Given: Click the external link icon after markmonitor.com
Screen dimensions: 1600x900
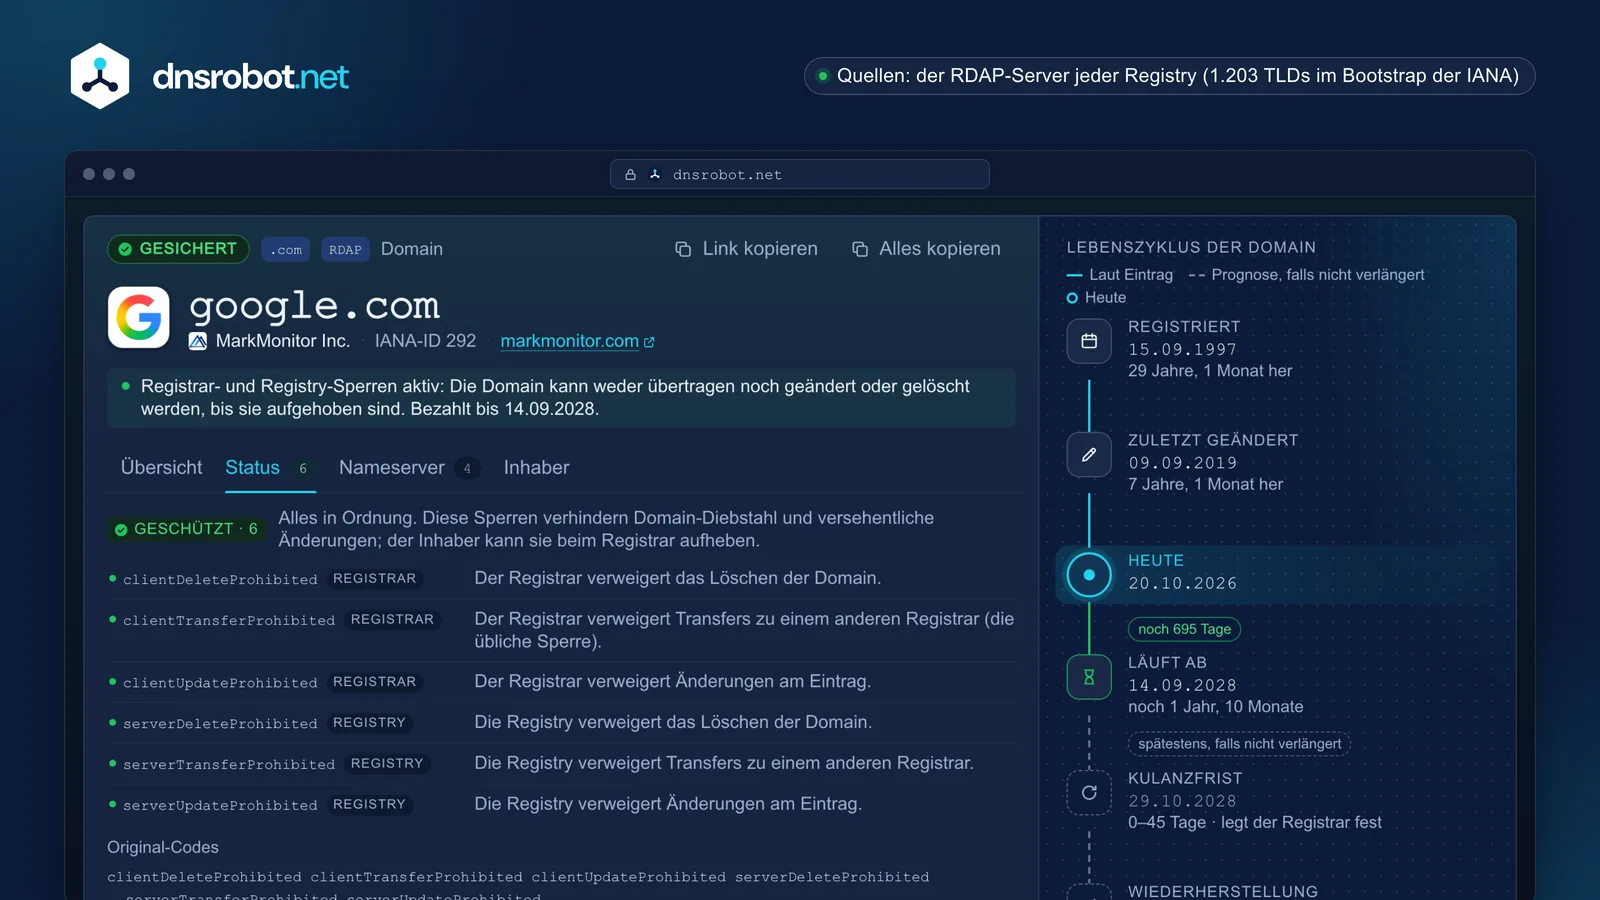Looking at the screenshot, I should pyautogui.click(x=649, y=342).
